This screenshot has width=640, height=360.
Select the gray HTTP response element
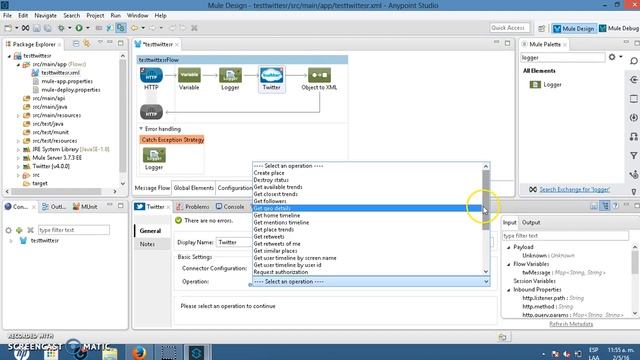pyautogui.click(x=151, y=112)
